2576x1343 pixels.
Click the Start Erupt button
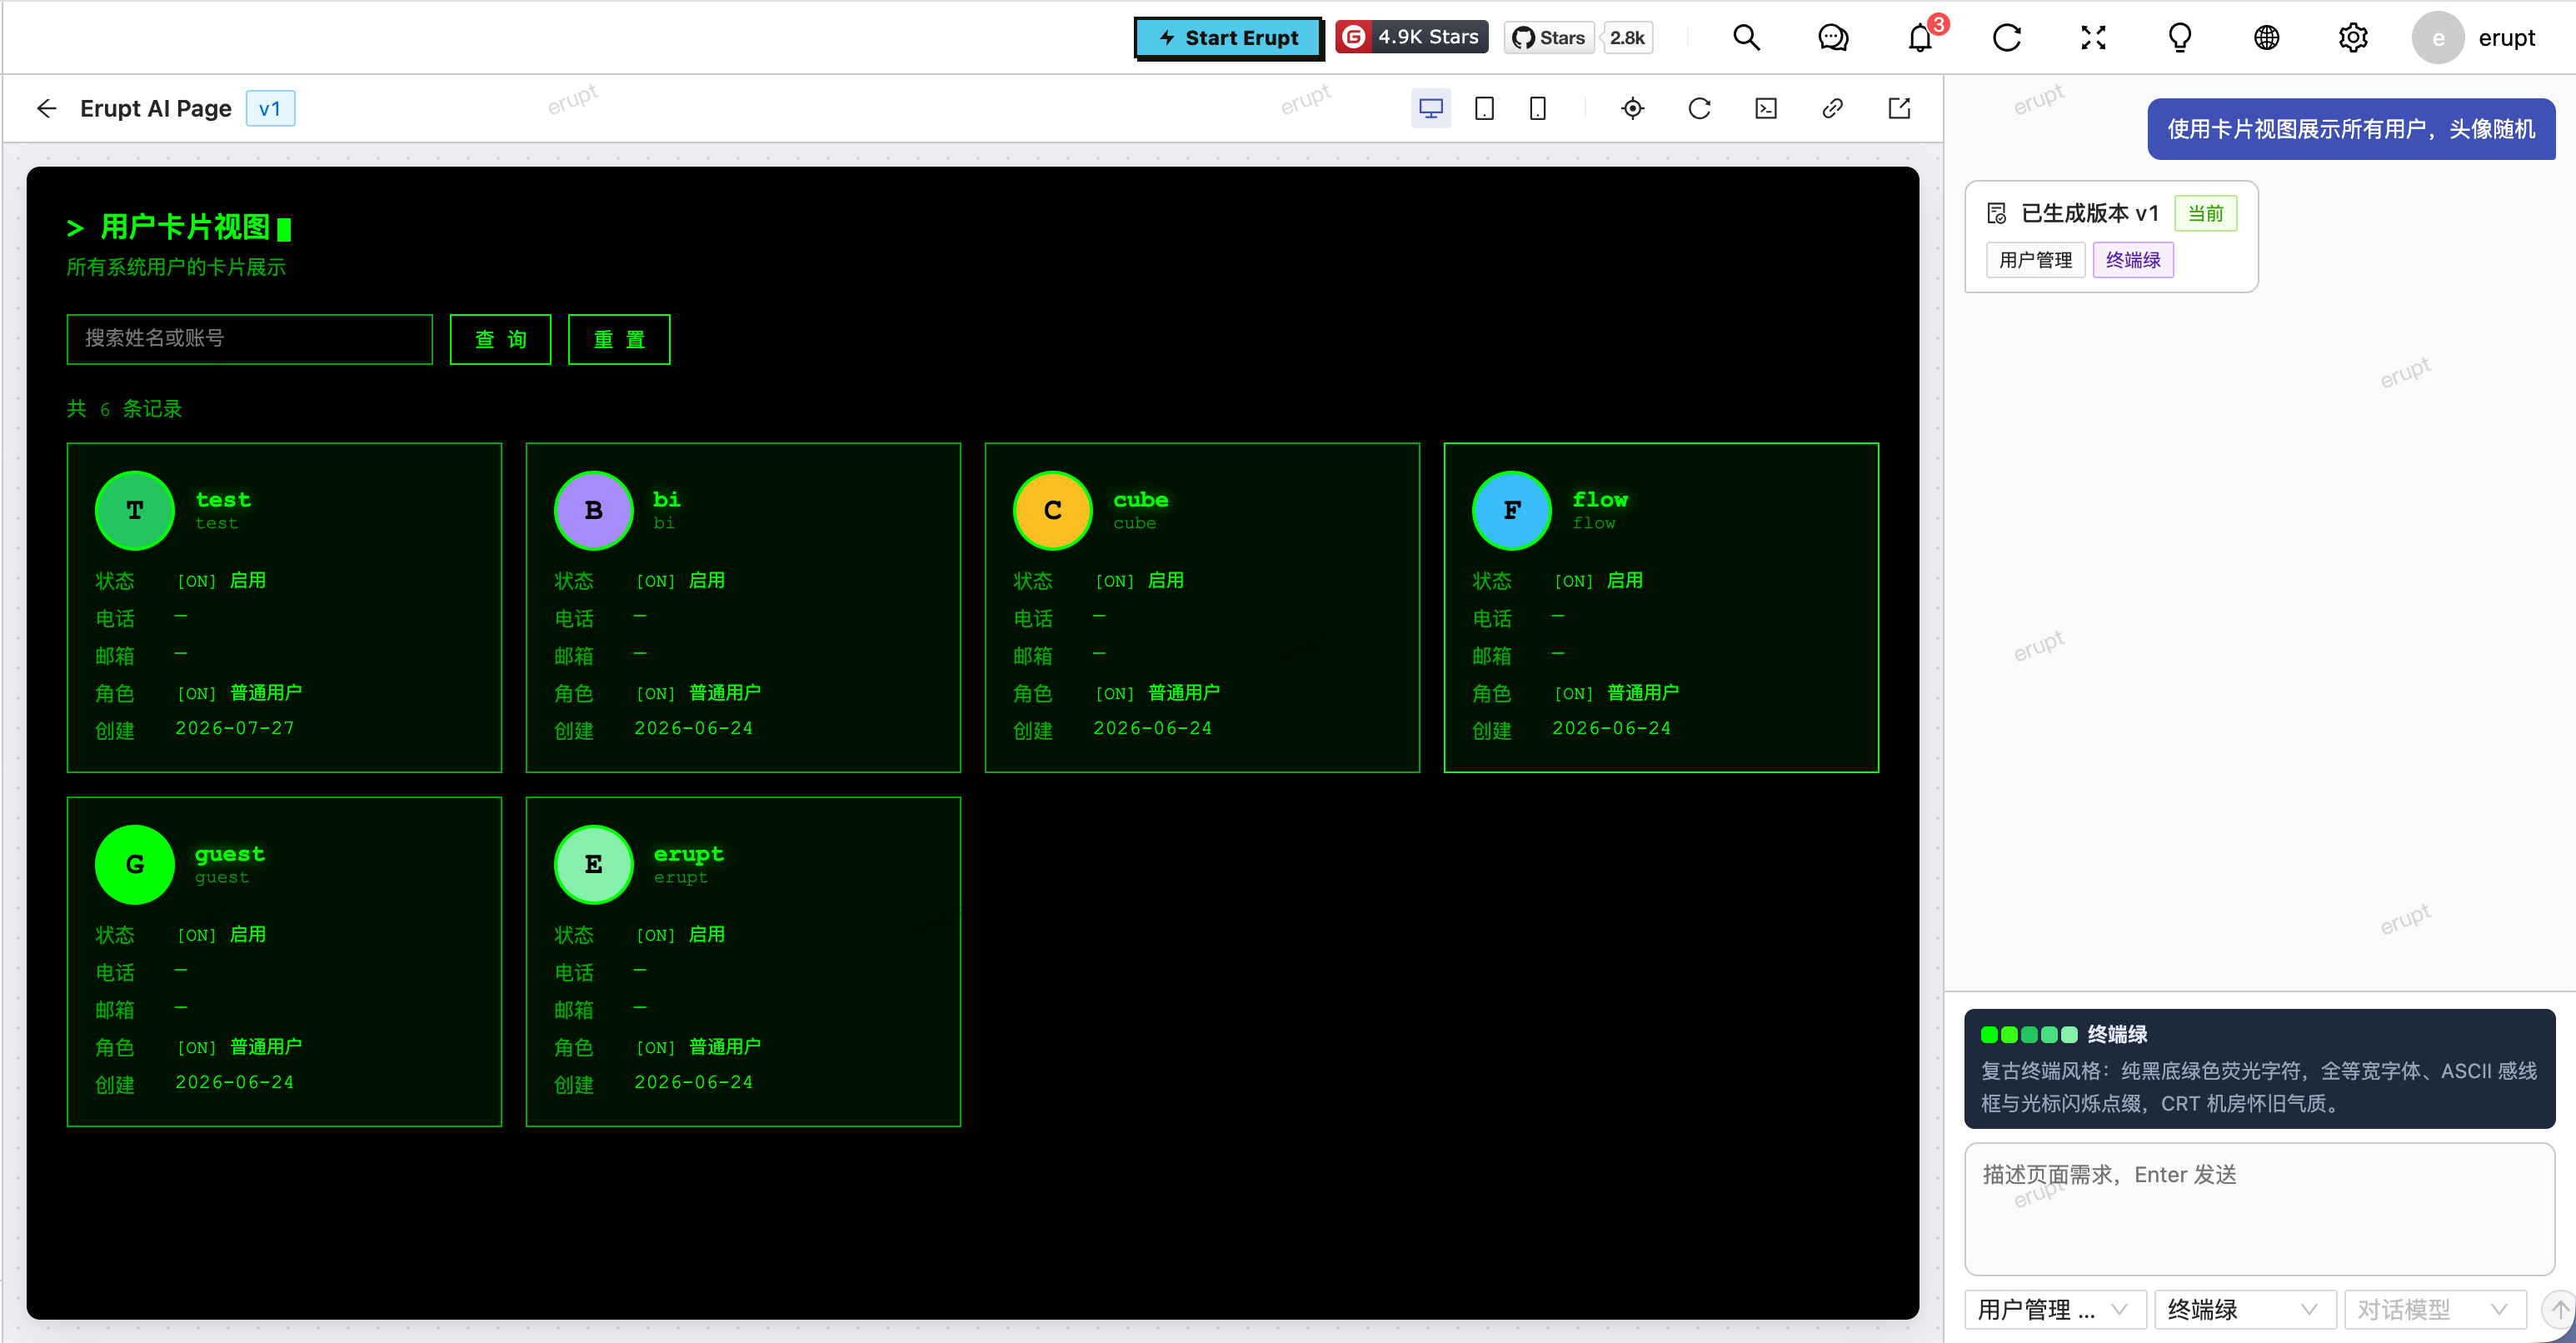[1228, 38]
